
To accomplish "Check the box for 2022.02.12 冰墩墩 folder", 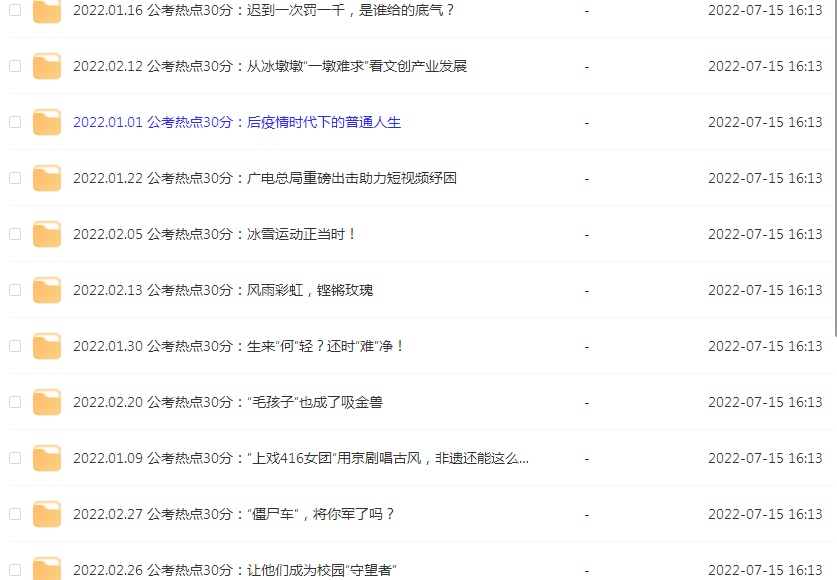I will coord(15,66).
